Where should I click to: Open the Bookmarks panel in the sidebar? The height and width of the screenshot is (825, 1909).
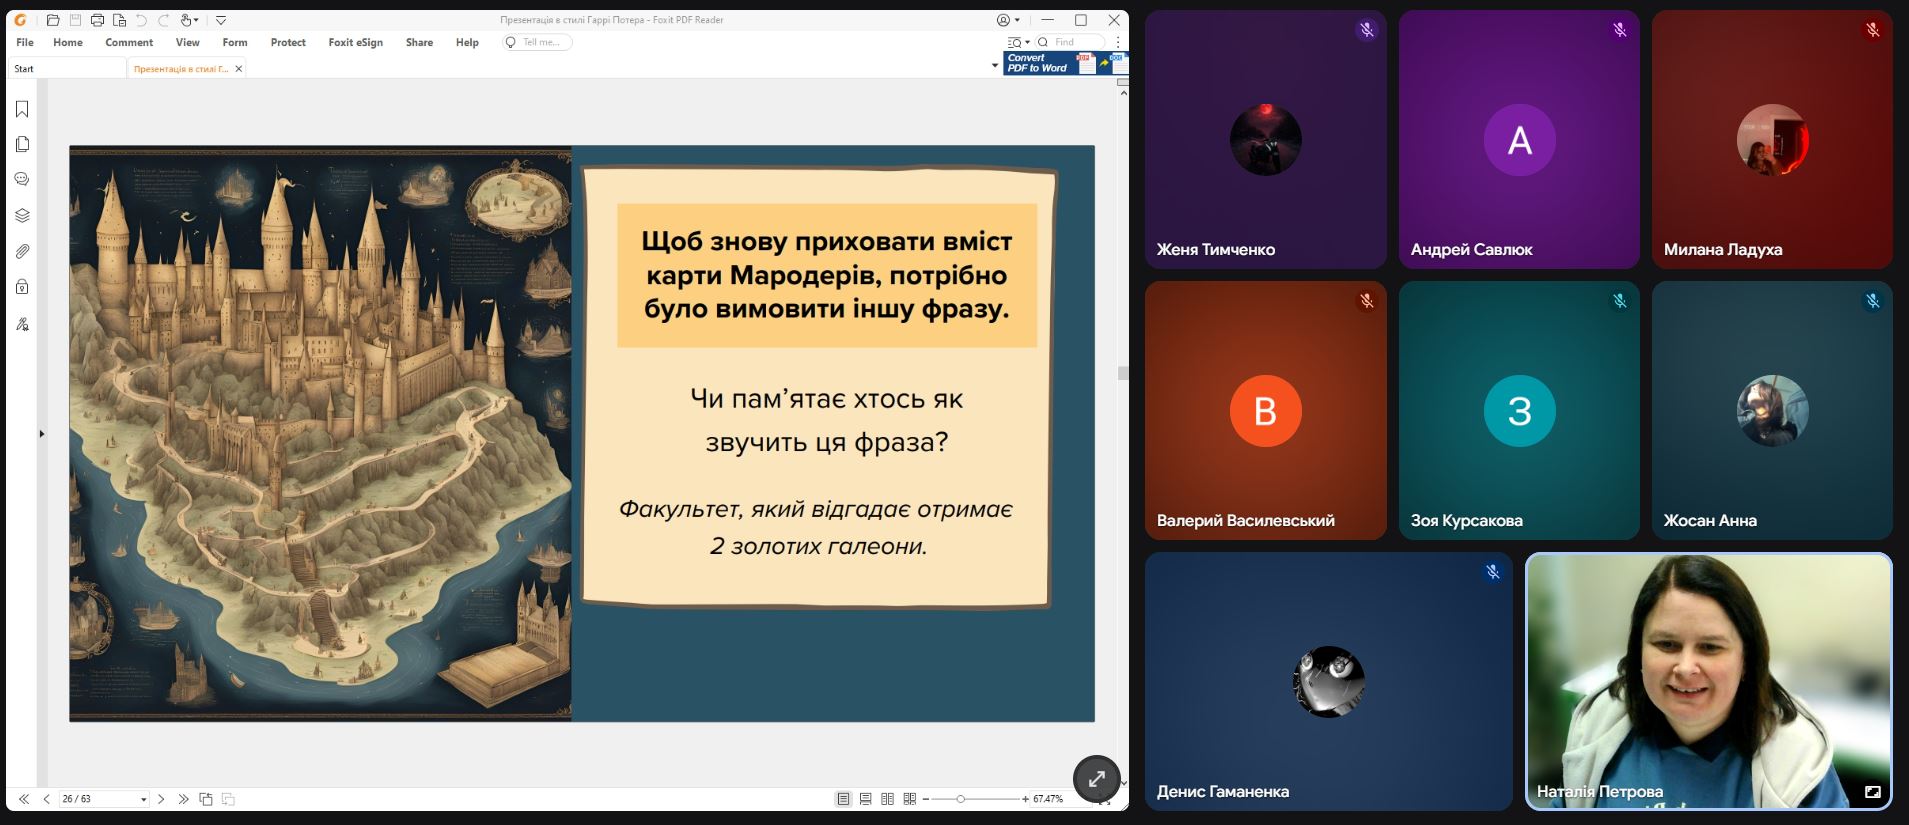point(22,109)
